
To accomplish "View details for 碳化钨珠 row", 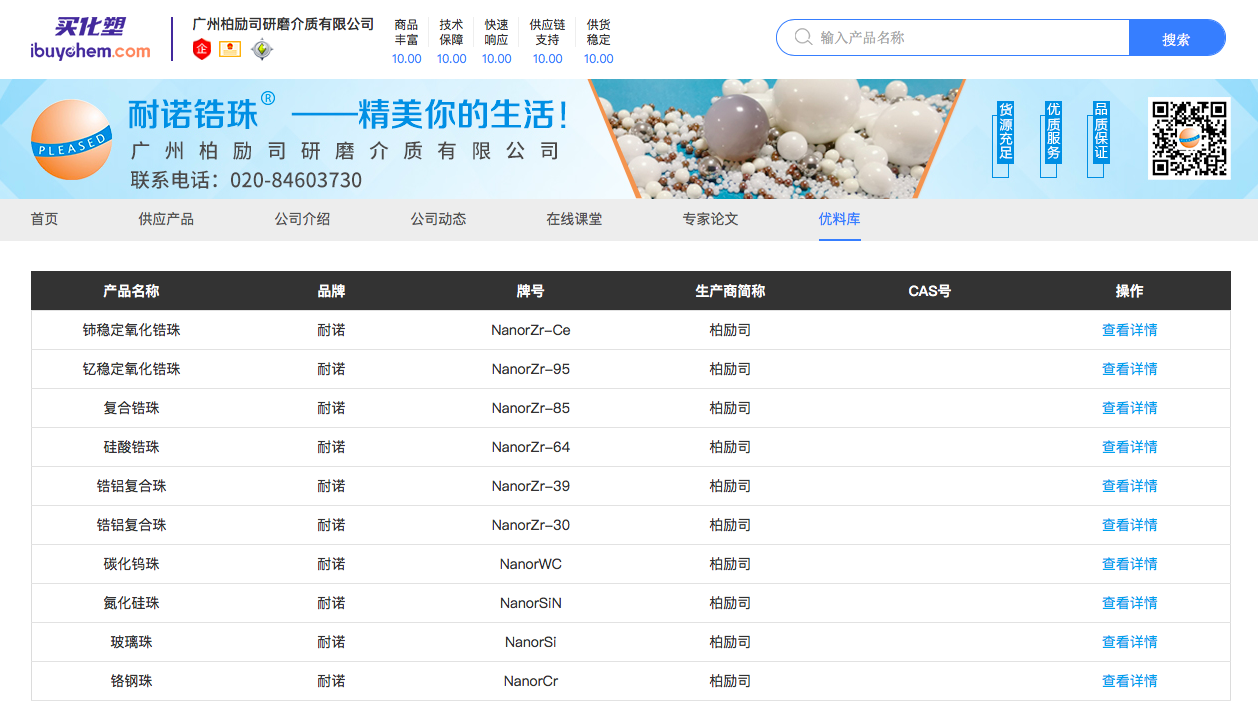I will click(1129, 564).
